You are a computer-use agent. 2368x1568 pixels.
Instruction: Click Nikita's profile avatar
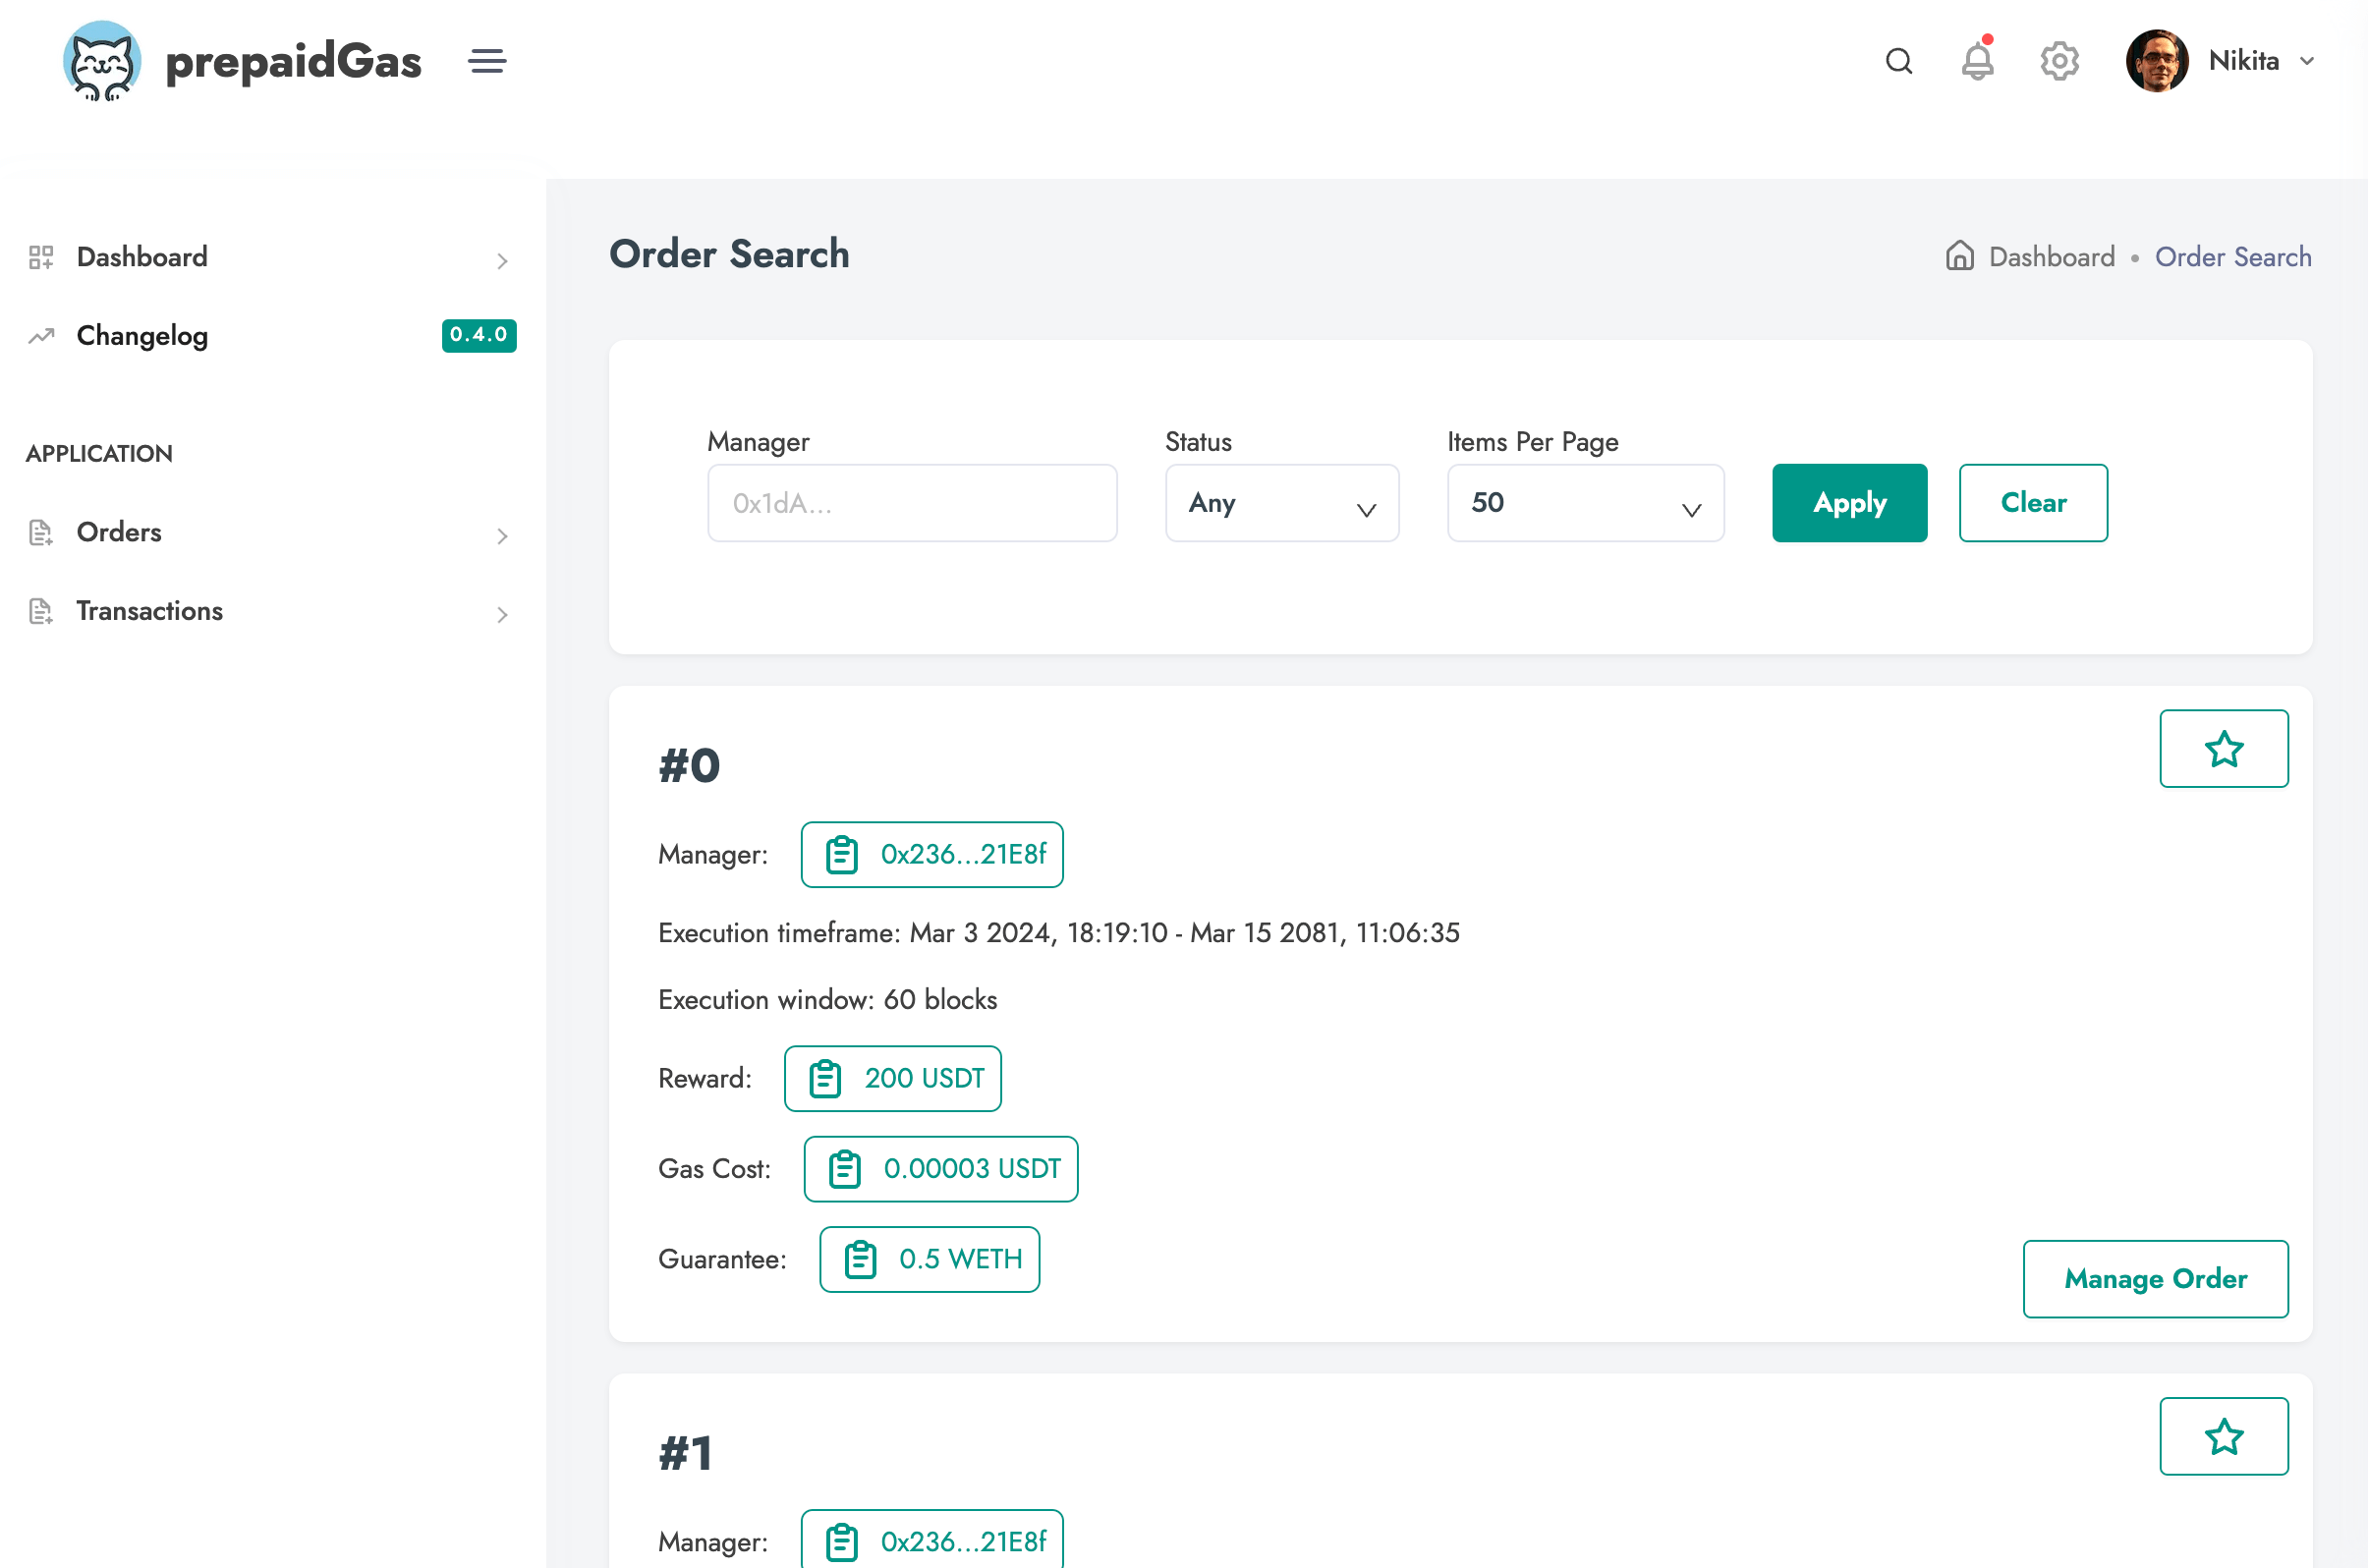(x=2157, y=61)
